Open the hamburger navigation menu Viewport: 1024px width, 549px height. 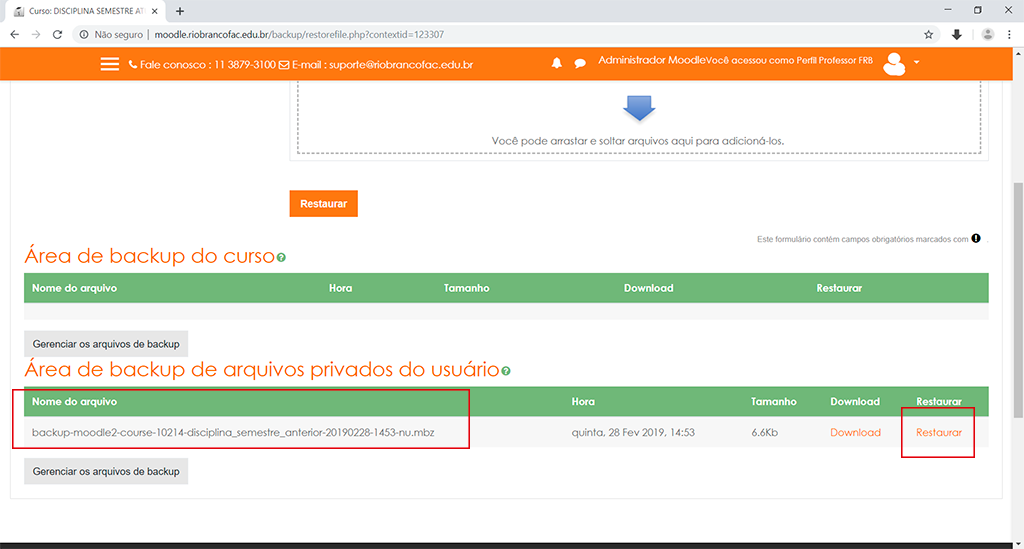(x=110, y=64)
